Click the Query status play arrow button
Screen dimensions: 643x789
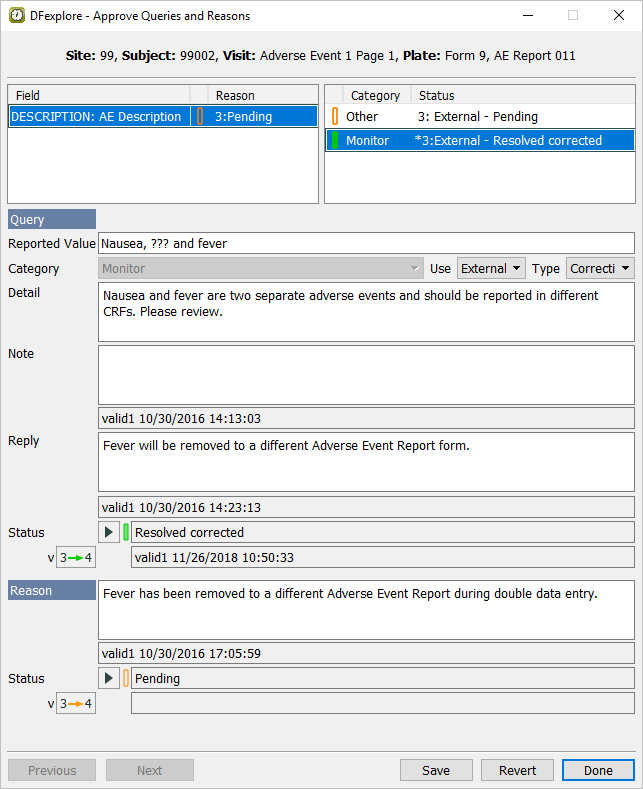tap(109, 532)
